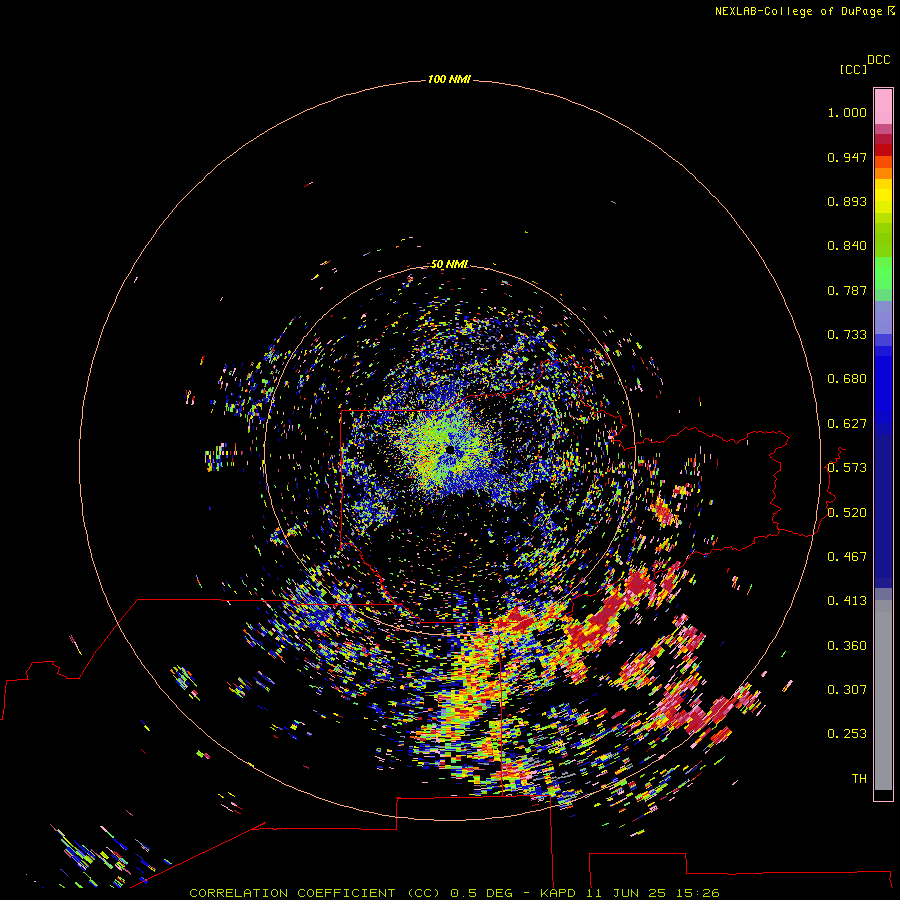
Task: Pick the pink segment atop the color bar
Action: [x=883, y=107]
